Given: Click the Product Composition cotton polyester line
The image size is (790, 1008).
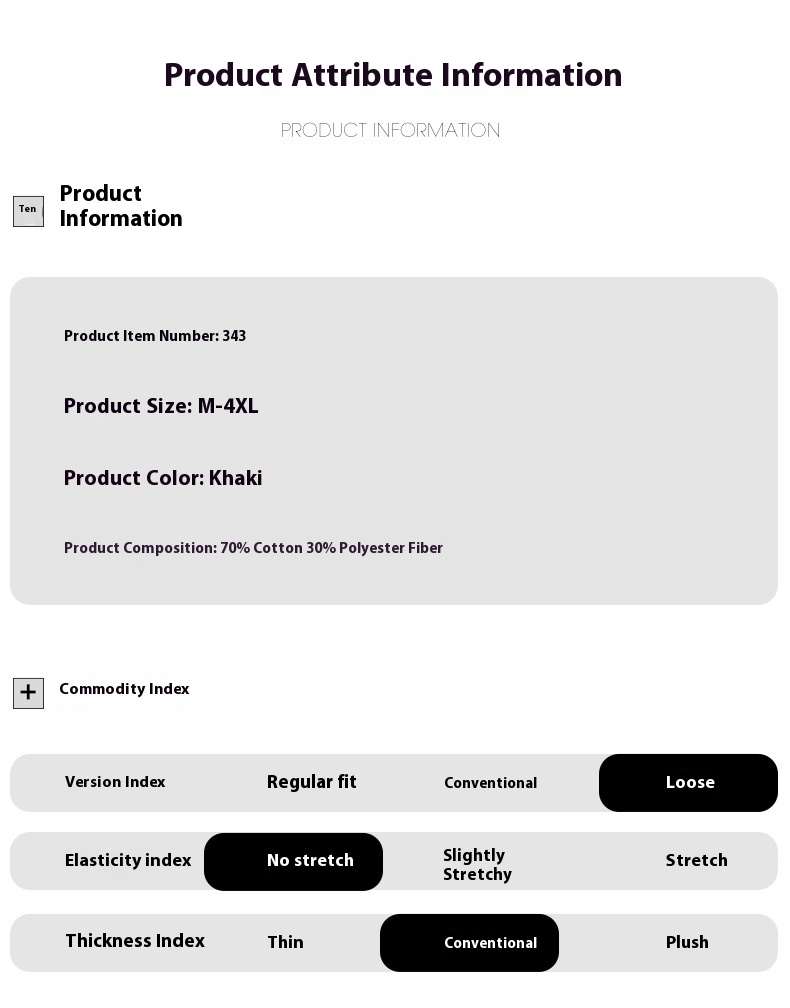Looking at the screenshot, I should pos(253,549).
